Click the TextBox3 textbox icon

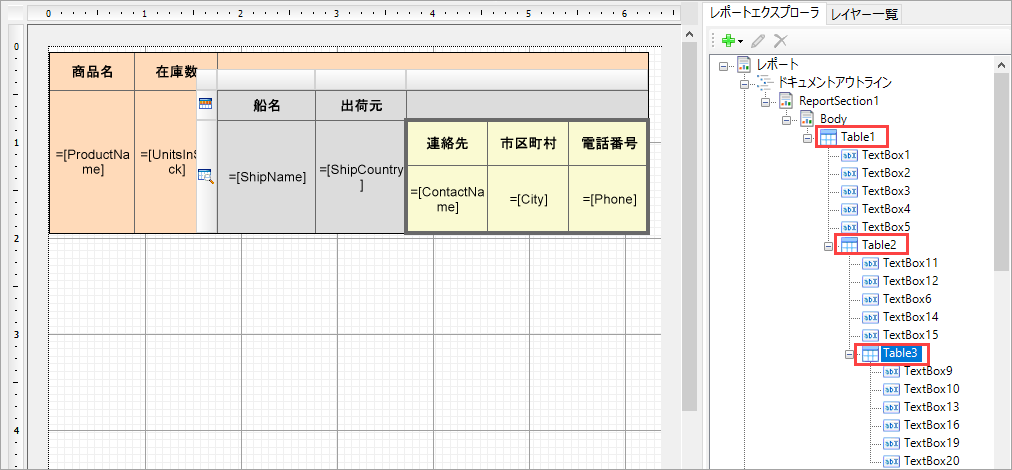(x=850, y=191)
